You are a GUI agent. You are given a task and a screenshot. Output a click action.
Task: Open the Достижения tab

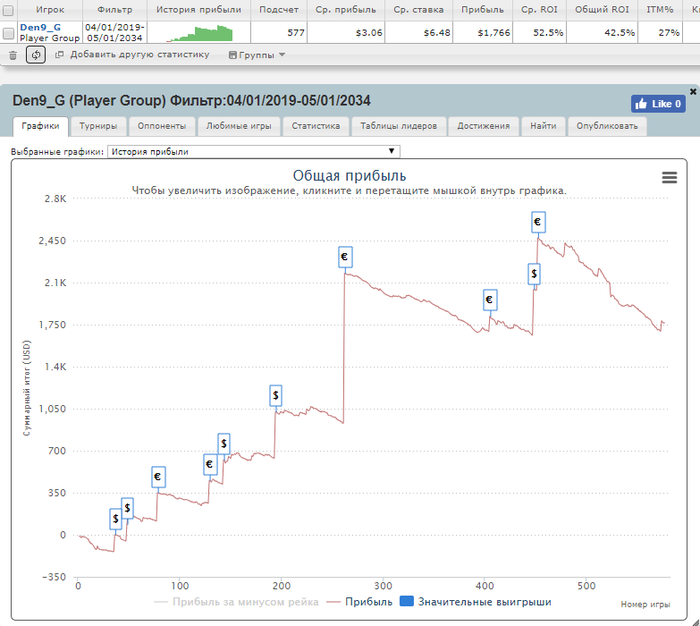click(483, 126)
